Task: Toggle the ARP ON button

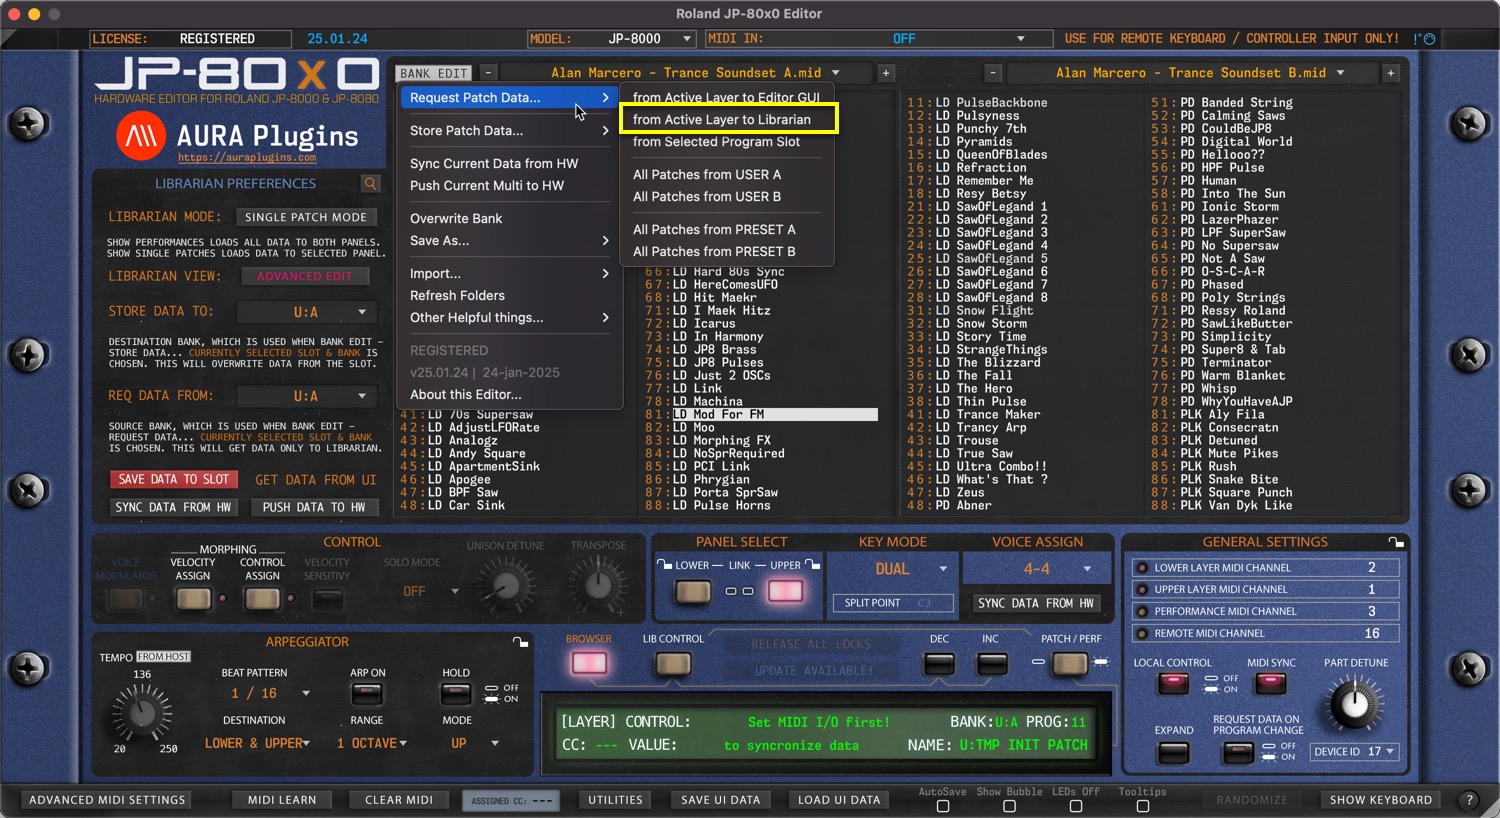Action: pyautogui.click(x=367, y=694)
